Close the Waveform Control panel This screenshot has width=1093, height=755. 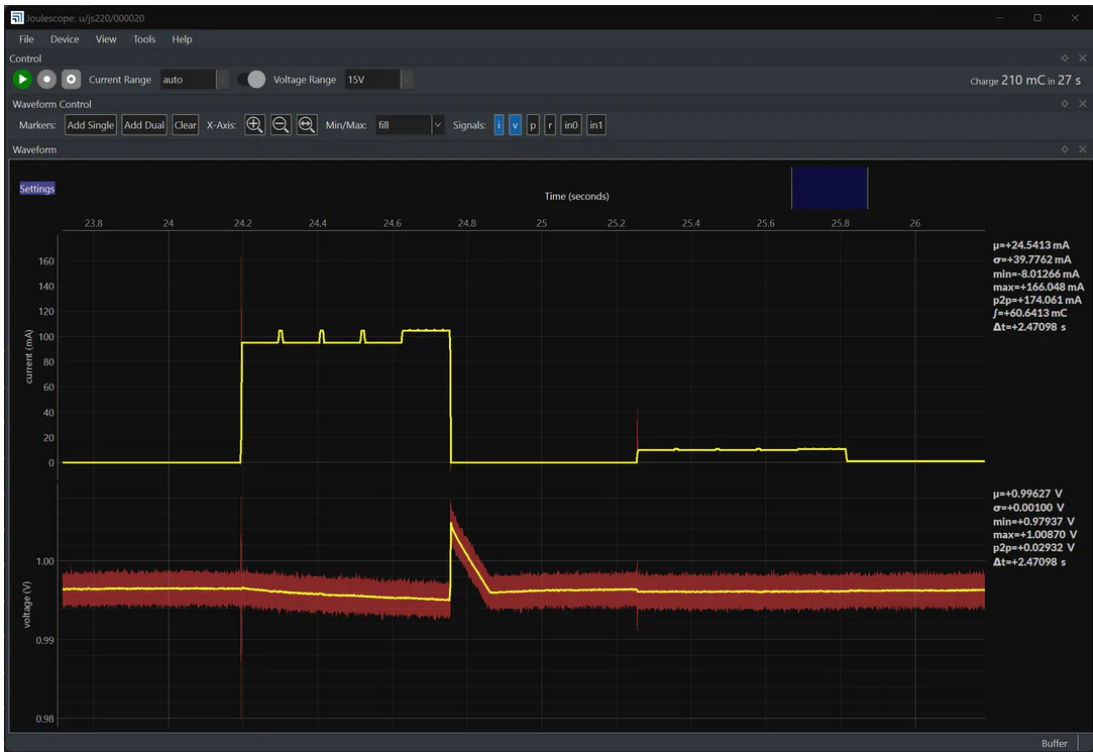click(1083, 104)
